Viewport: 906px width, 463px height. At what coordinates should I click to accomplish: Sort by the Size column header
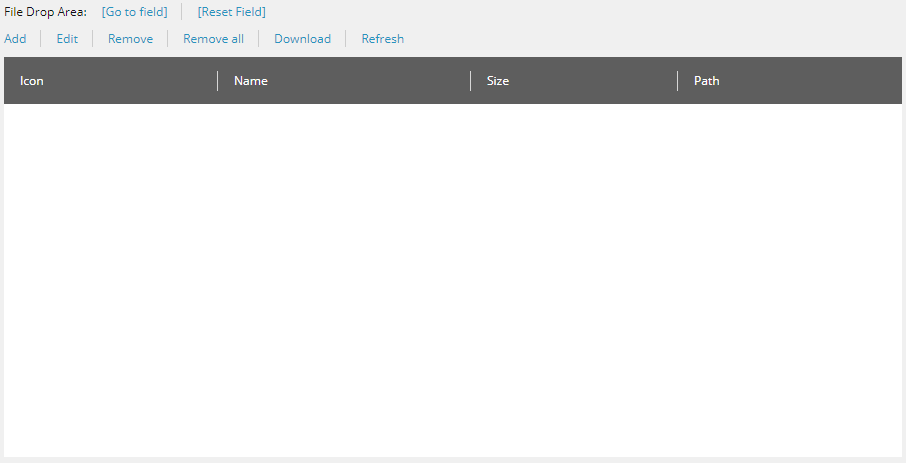pos(497,81)
